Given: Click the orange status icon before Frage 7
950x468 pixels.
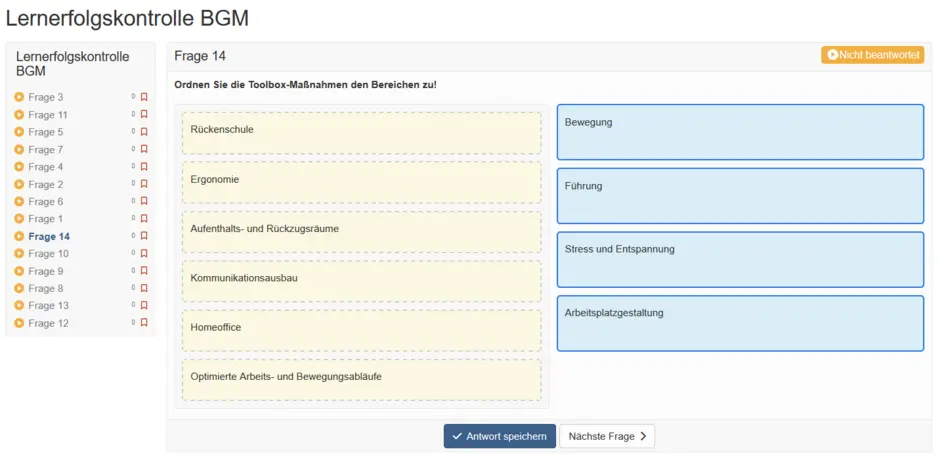Looking at the screenshot, I should coord(19,150).
